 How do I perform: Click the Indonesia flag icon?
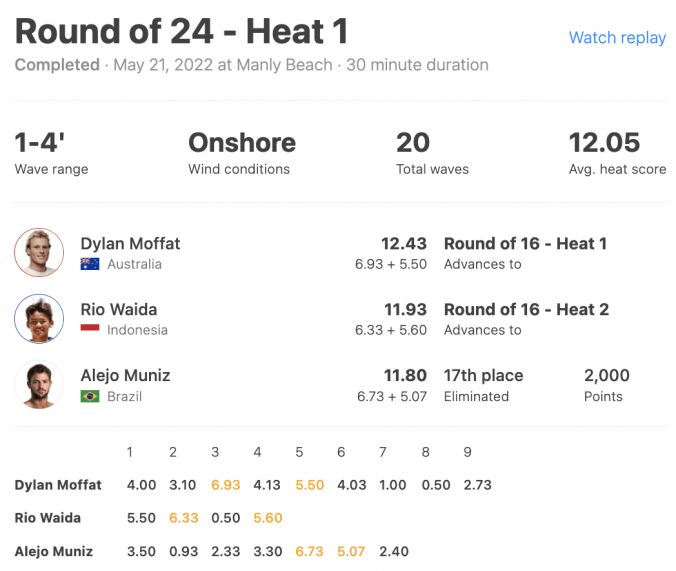[x=90, y=329]
